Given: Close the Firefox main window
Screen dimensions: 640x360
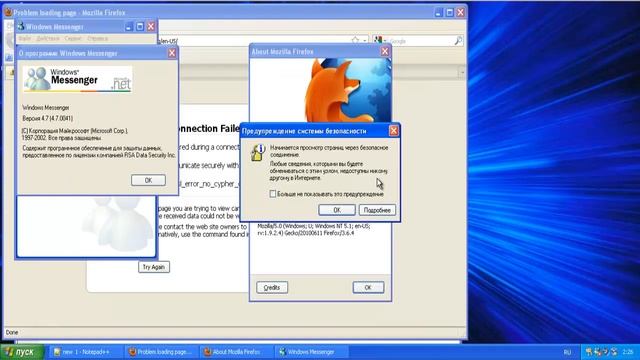Looking at the screenshot, I should click(x=460, y=13).
